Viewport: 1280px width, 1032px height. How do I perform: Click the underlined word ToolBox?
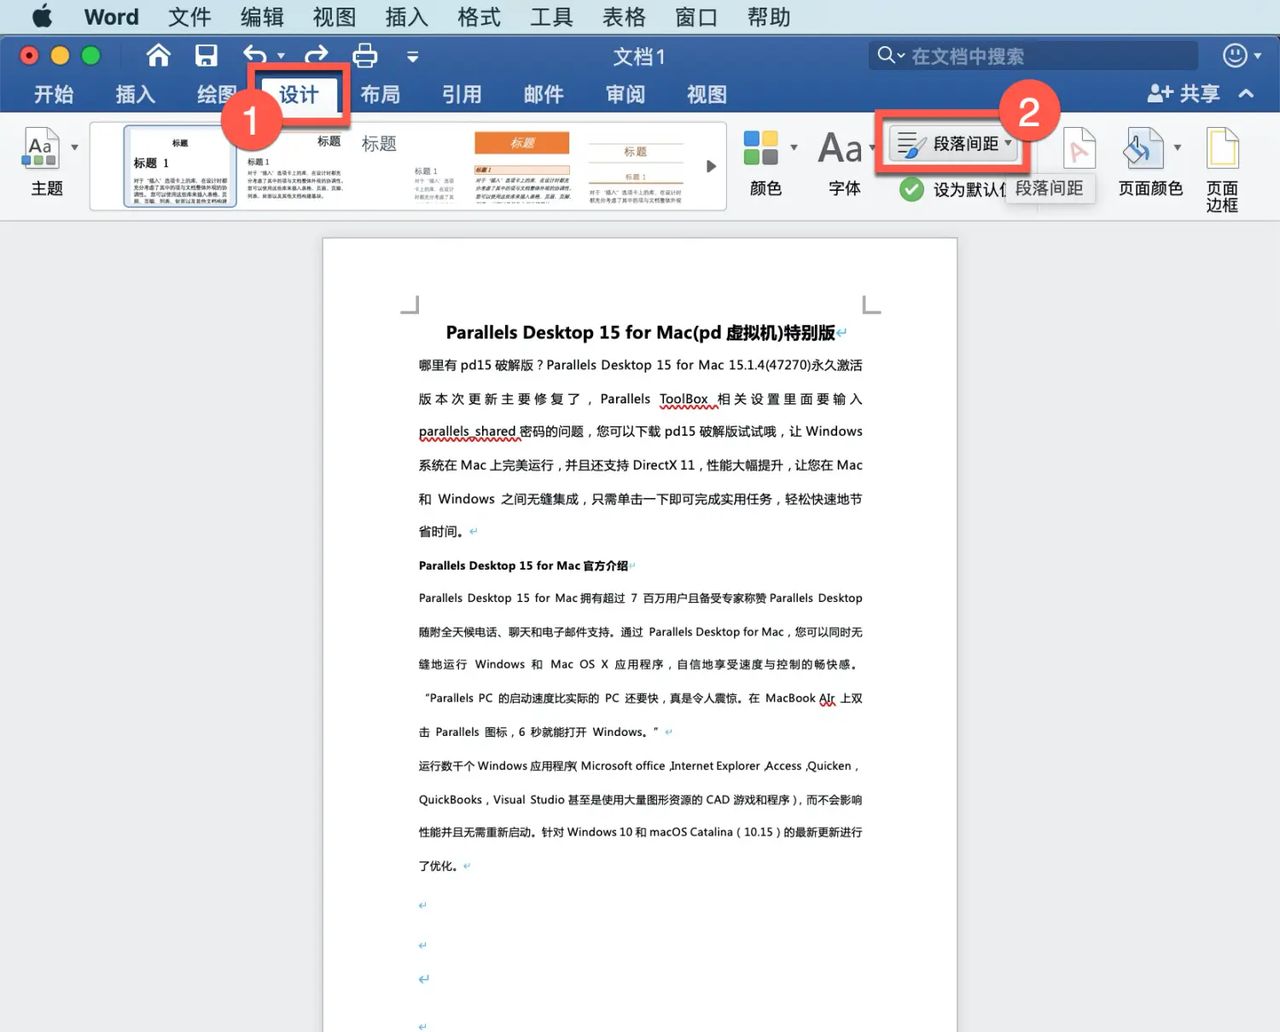[x=684, y=399]
